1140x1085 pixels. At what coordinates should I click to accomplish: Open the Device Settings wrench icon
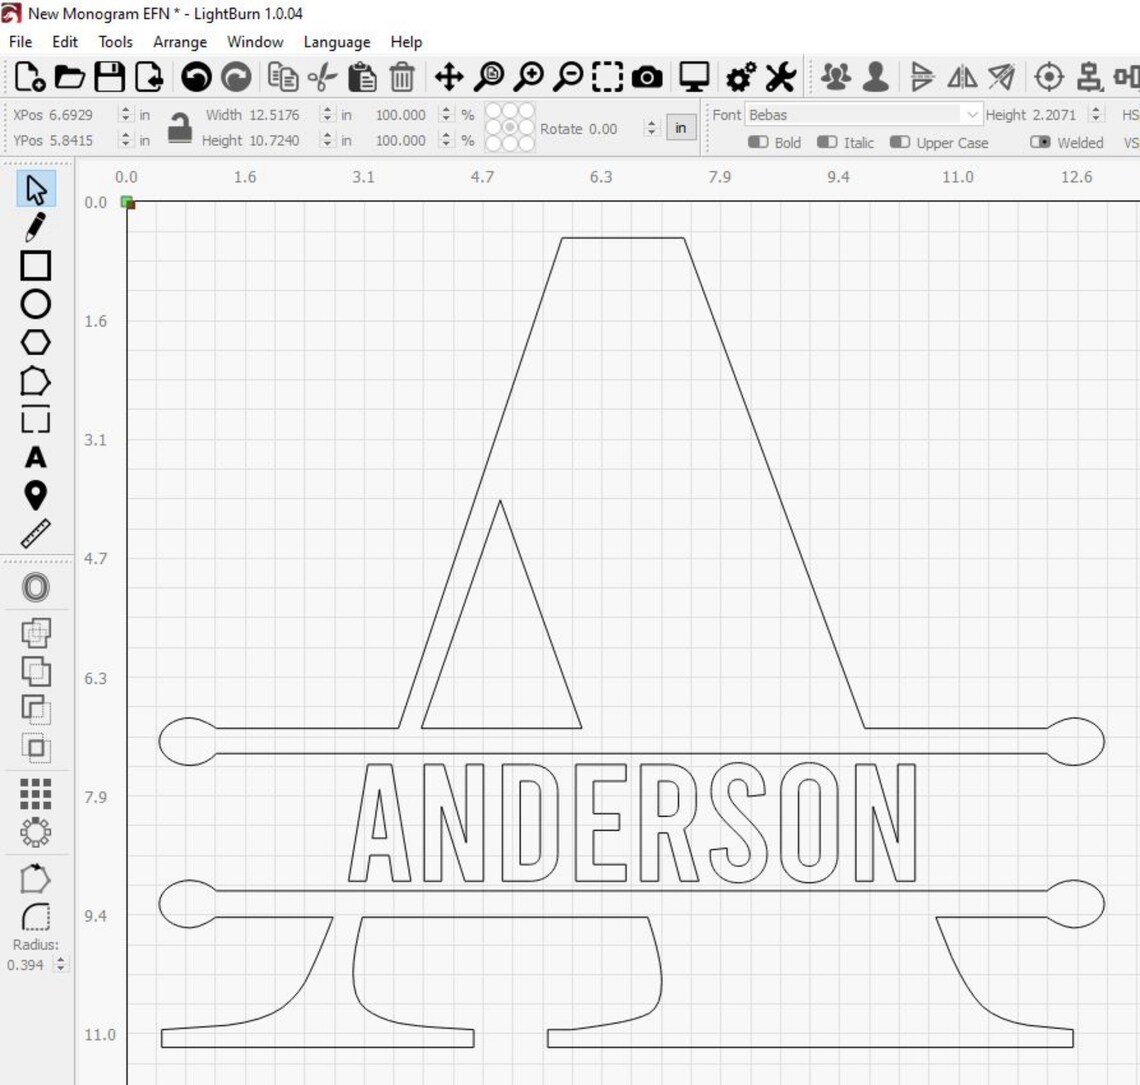tap(780, 75)
